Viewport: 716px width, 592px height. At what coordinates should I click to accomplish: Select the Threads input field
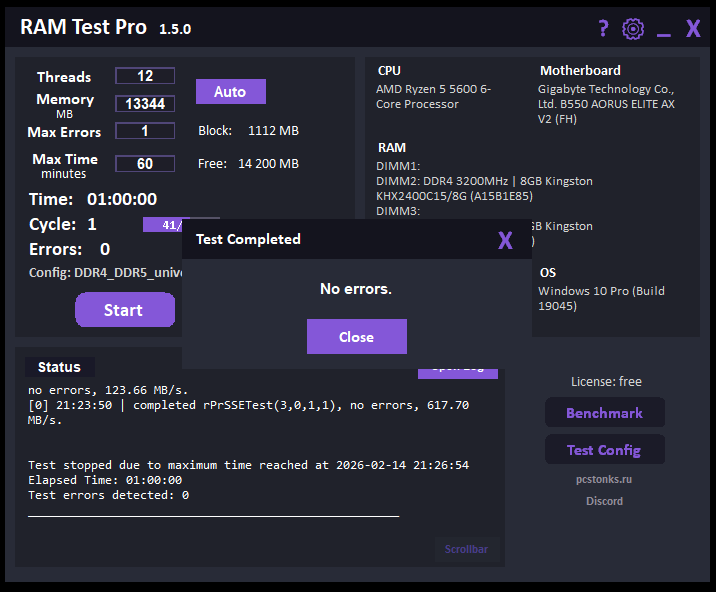click(x=145, y=76)
